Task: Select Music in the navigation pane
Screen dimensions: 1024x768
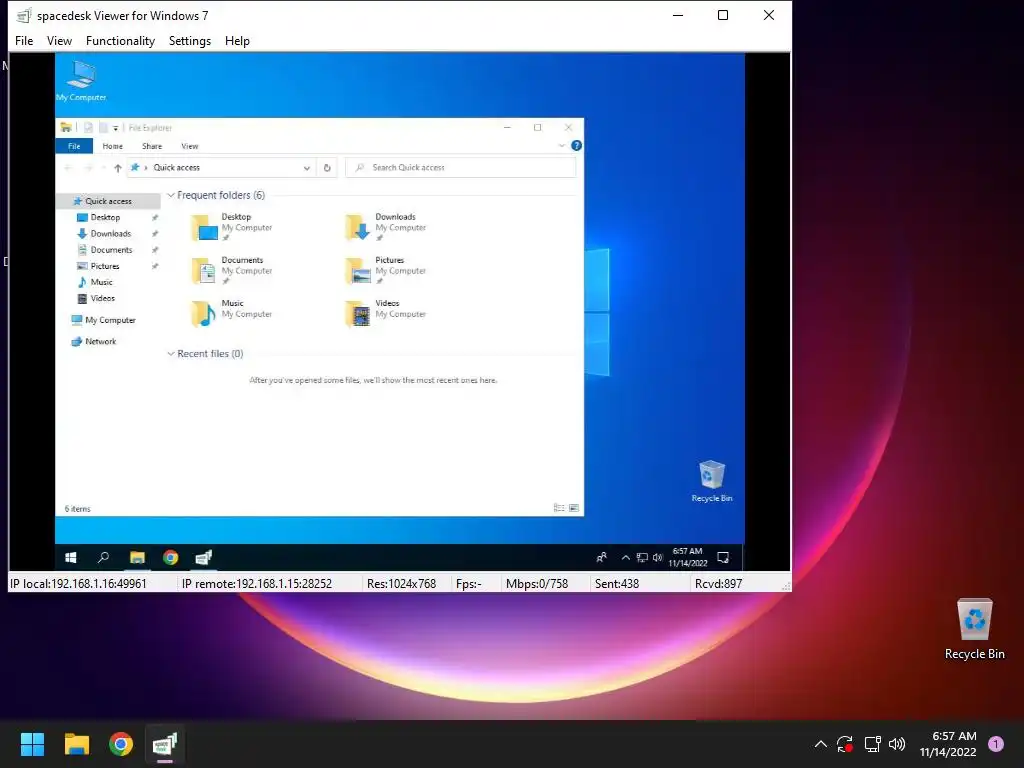Action: (101, 282)
